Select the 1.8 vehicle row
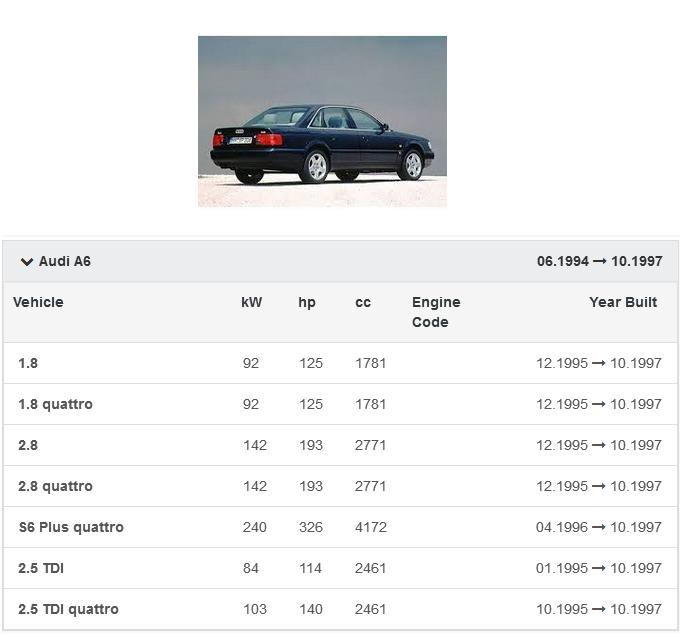This screenshot has width=685, height=637. click(28, 363)
